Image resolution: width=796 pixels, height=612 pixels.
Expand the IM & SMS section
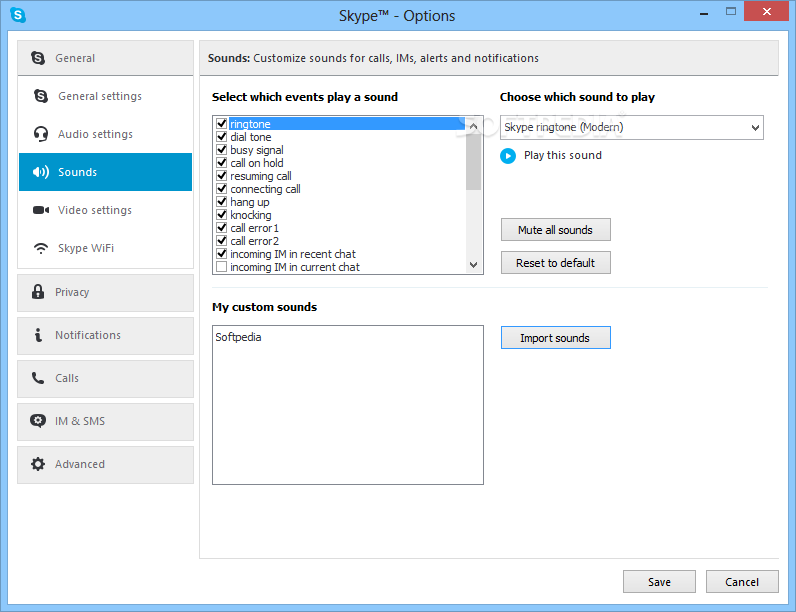pos(106,422)
